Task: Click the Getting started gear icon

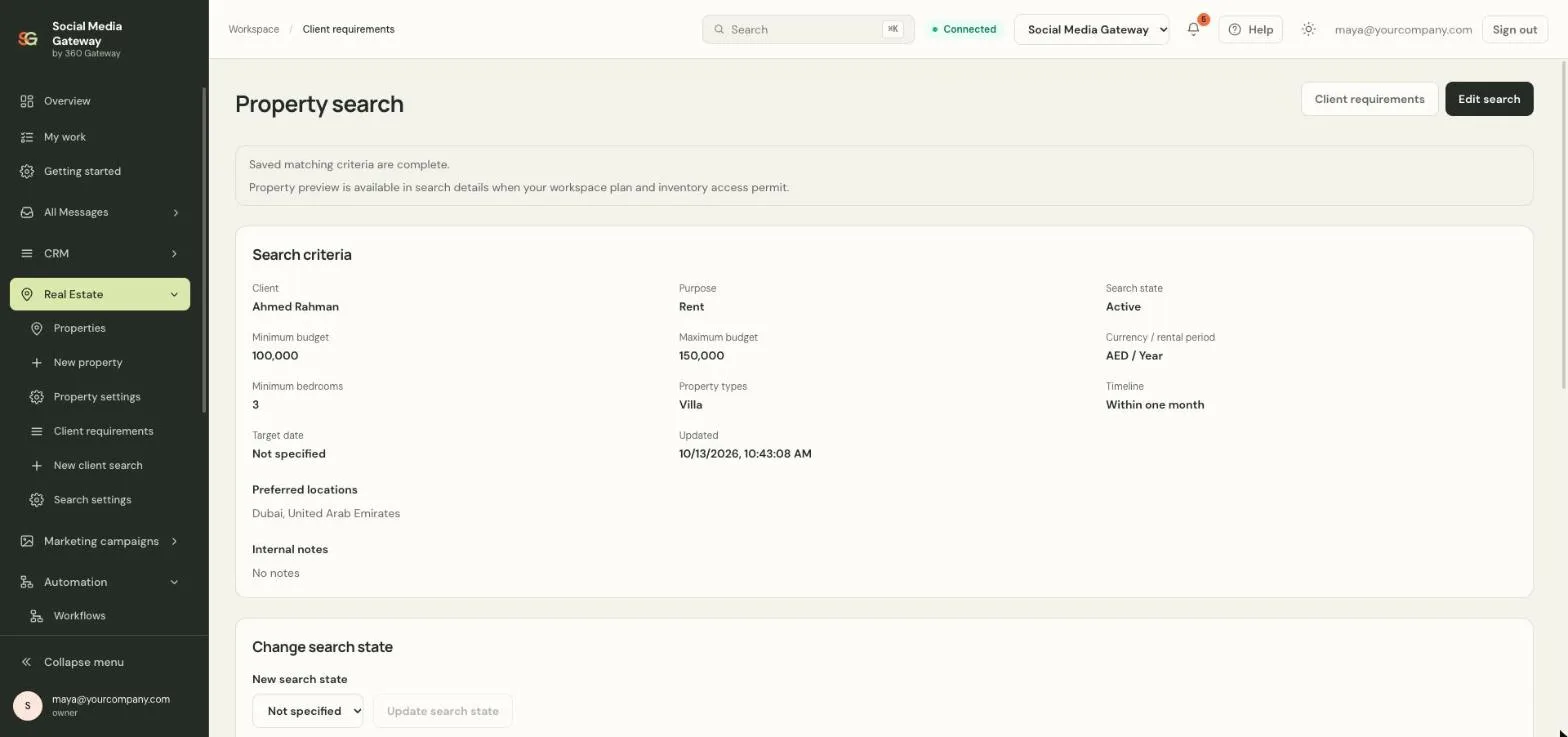Action: pos(27,171)
